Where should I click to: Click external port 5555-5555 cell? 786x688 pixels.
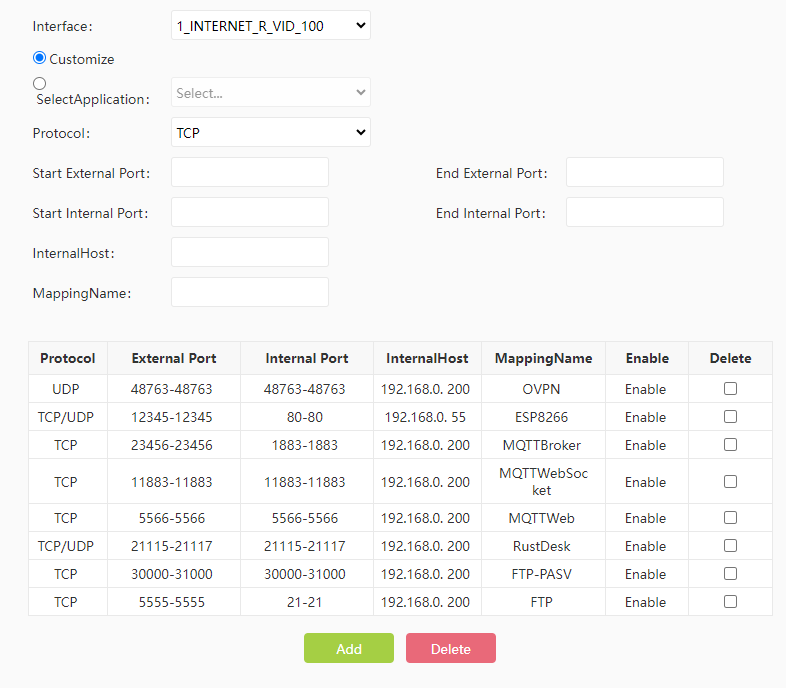tap(172, 602)
